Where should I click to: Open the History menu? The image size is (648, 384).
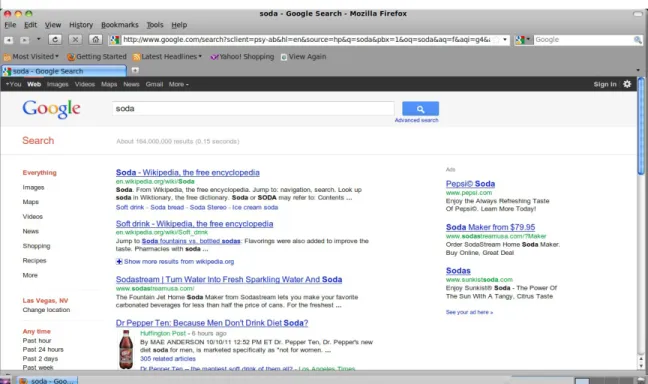[x=81, y=25]
